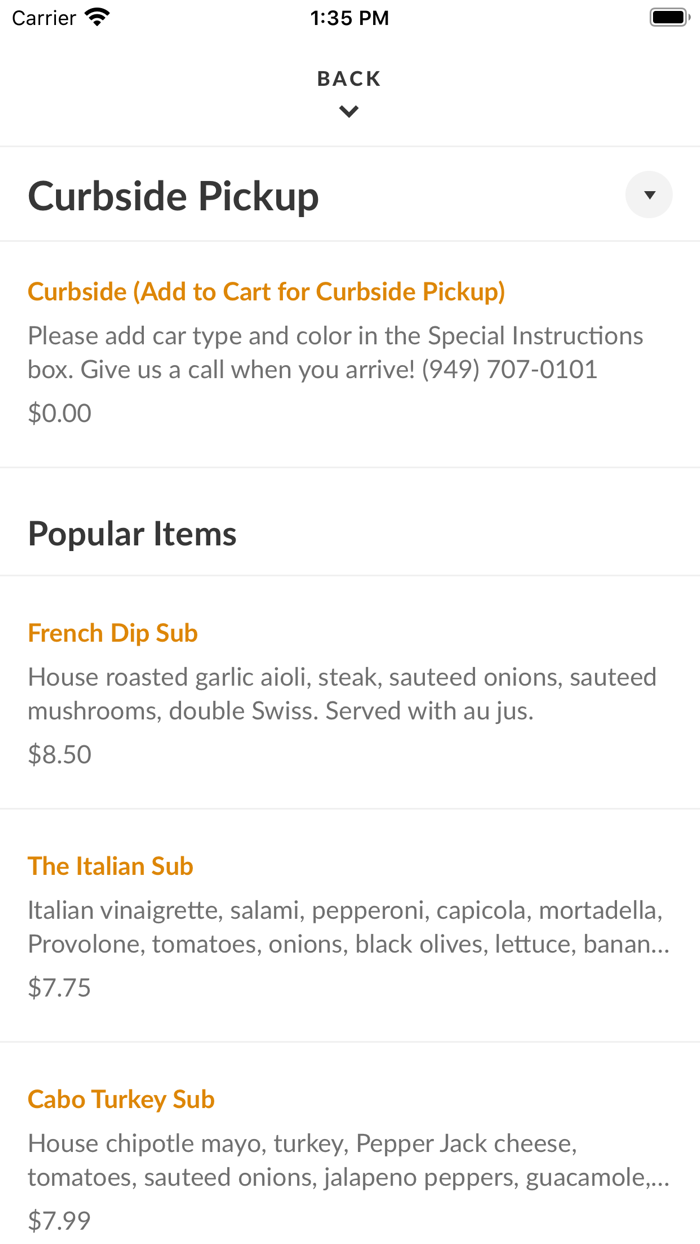
Task: Collapse the menu using the BACK chevron
Action: [x=349, y=111]
